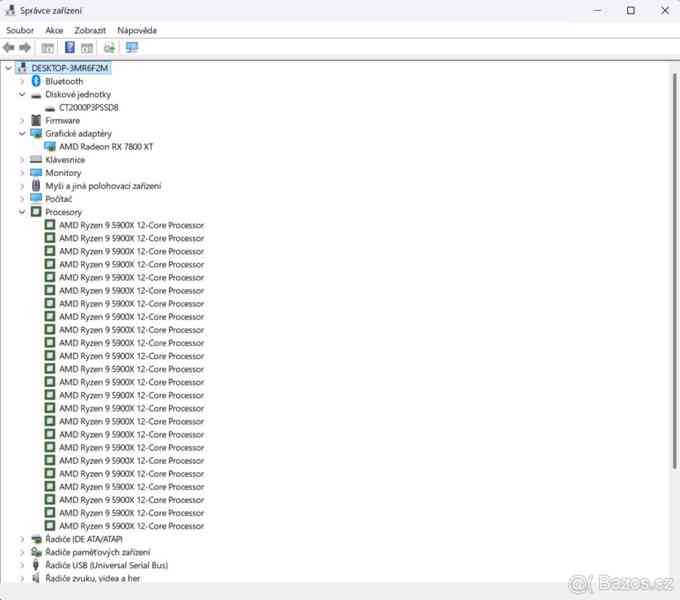The width and height of the screenshot is (680, 600).
Task: Collapse the DESKTOP-3MR6F2M root node
Action: [x=8, y=68]
